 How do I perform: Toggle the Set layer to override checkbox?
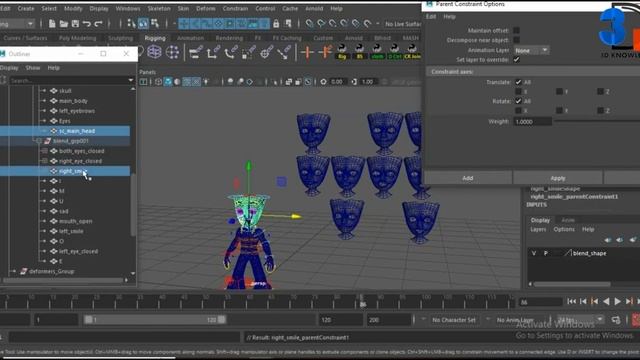516,60
